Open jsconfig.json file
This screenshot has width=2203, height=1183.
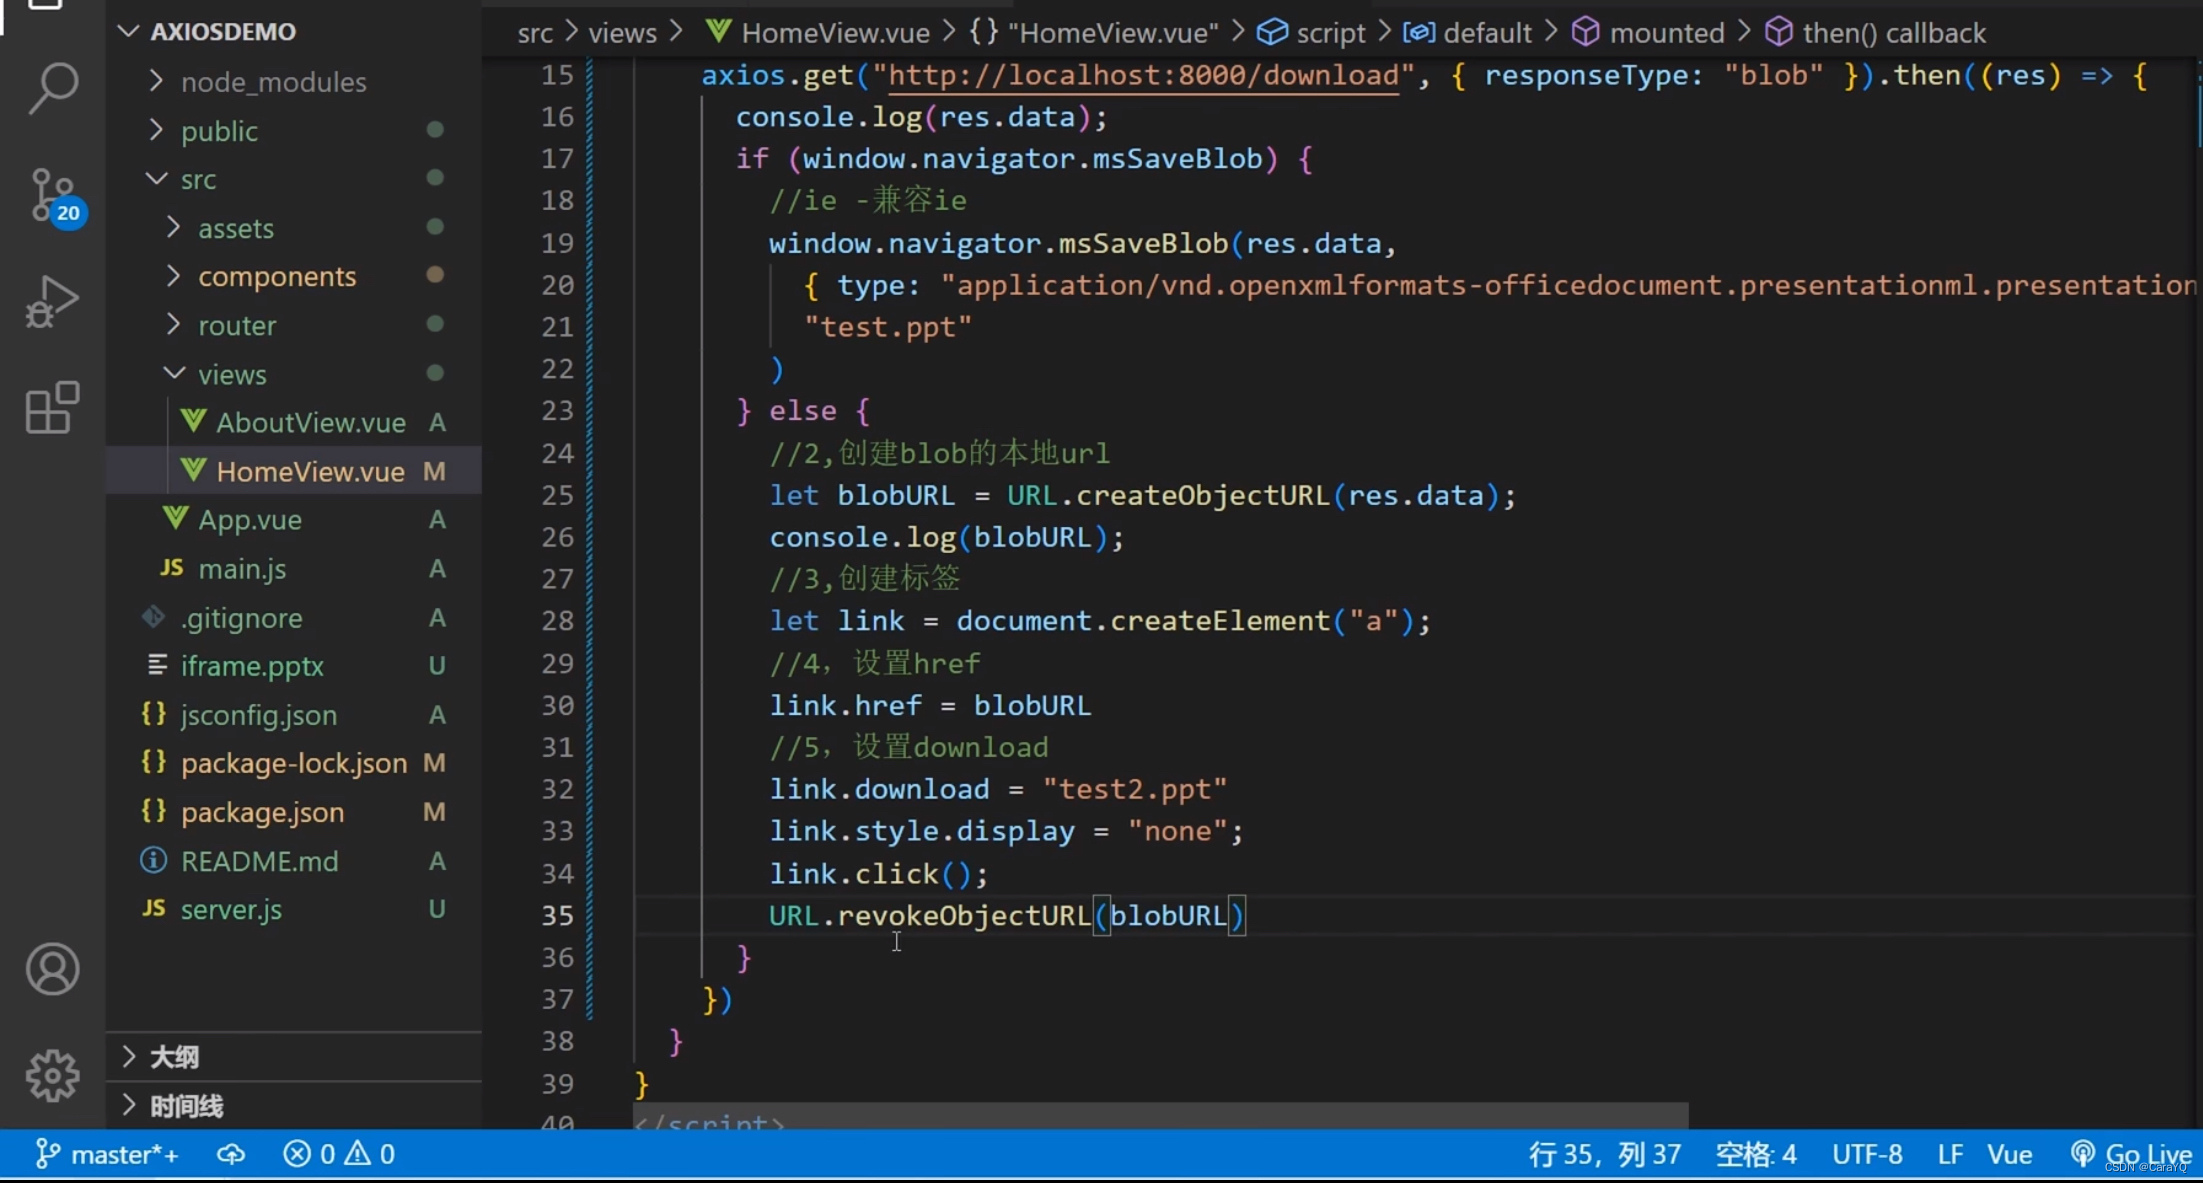click(x=294, y=715)
